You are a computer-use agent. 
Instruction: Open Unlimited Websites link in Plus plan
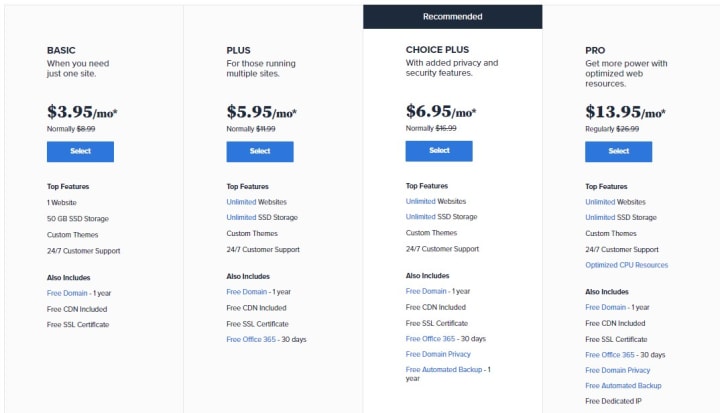[241, 202]
